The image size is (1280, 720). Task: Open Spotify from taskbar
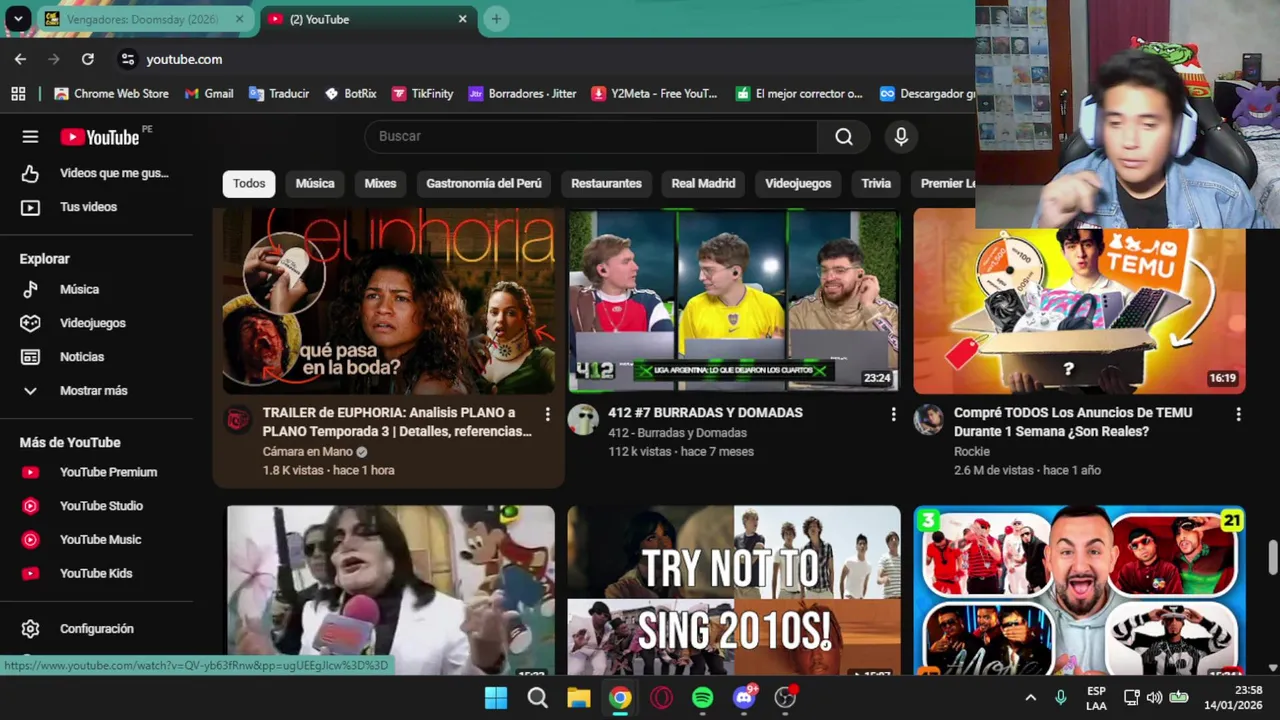coord(703,698)
